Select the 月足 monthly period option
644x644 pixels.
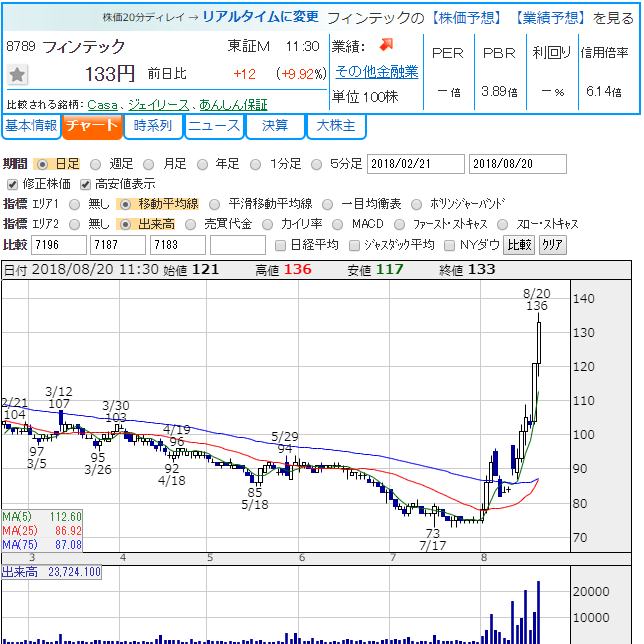click(x=151, y=164)
